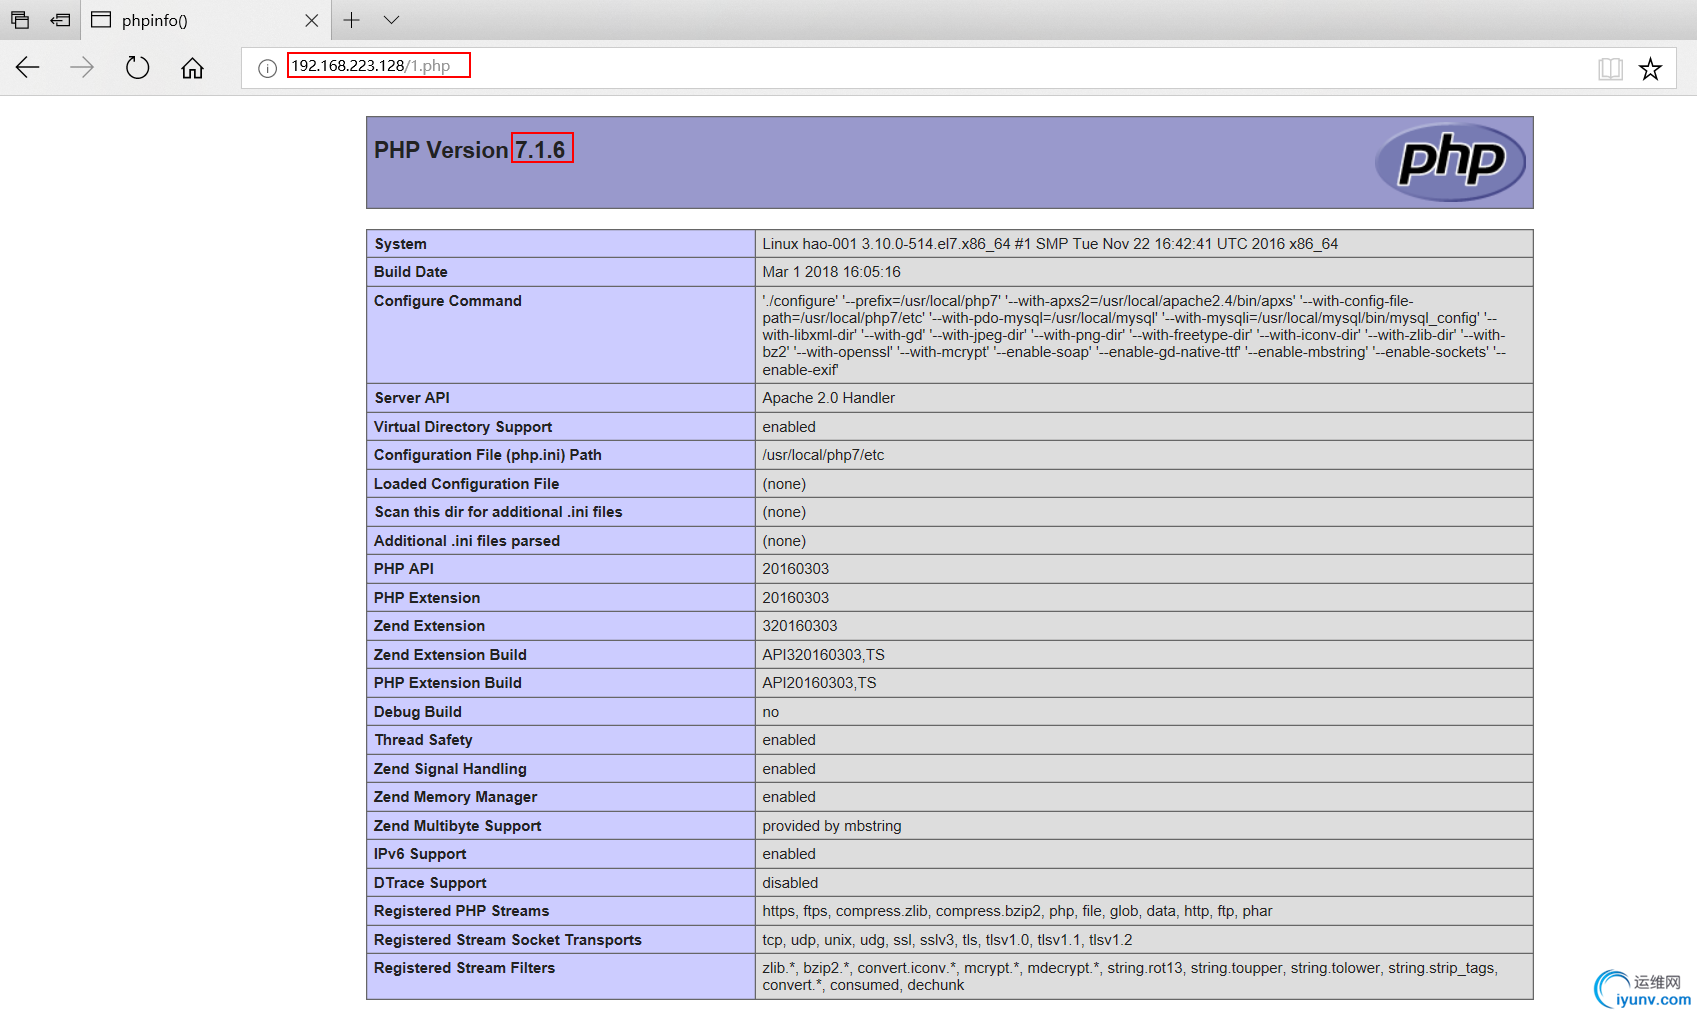Screen dimensions: 1697x1016
Task: Click the Forward navigation arrow
Action: coord(82,67)
